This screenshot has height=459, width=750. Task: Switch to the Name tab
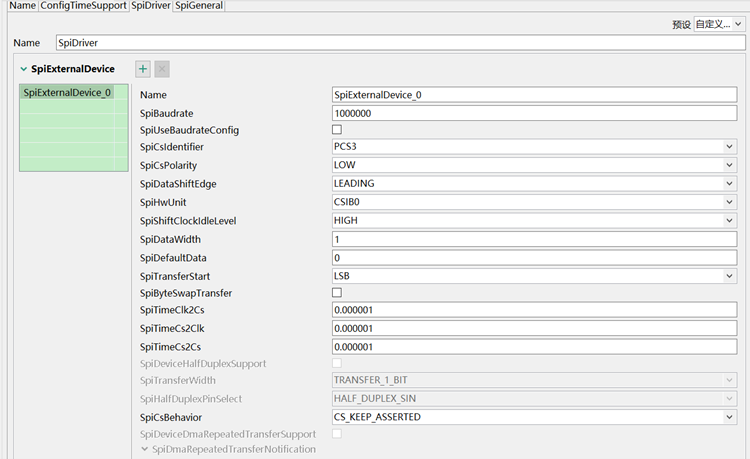pos(22,6)
